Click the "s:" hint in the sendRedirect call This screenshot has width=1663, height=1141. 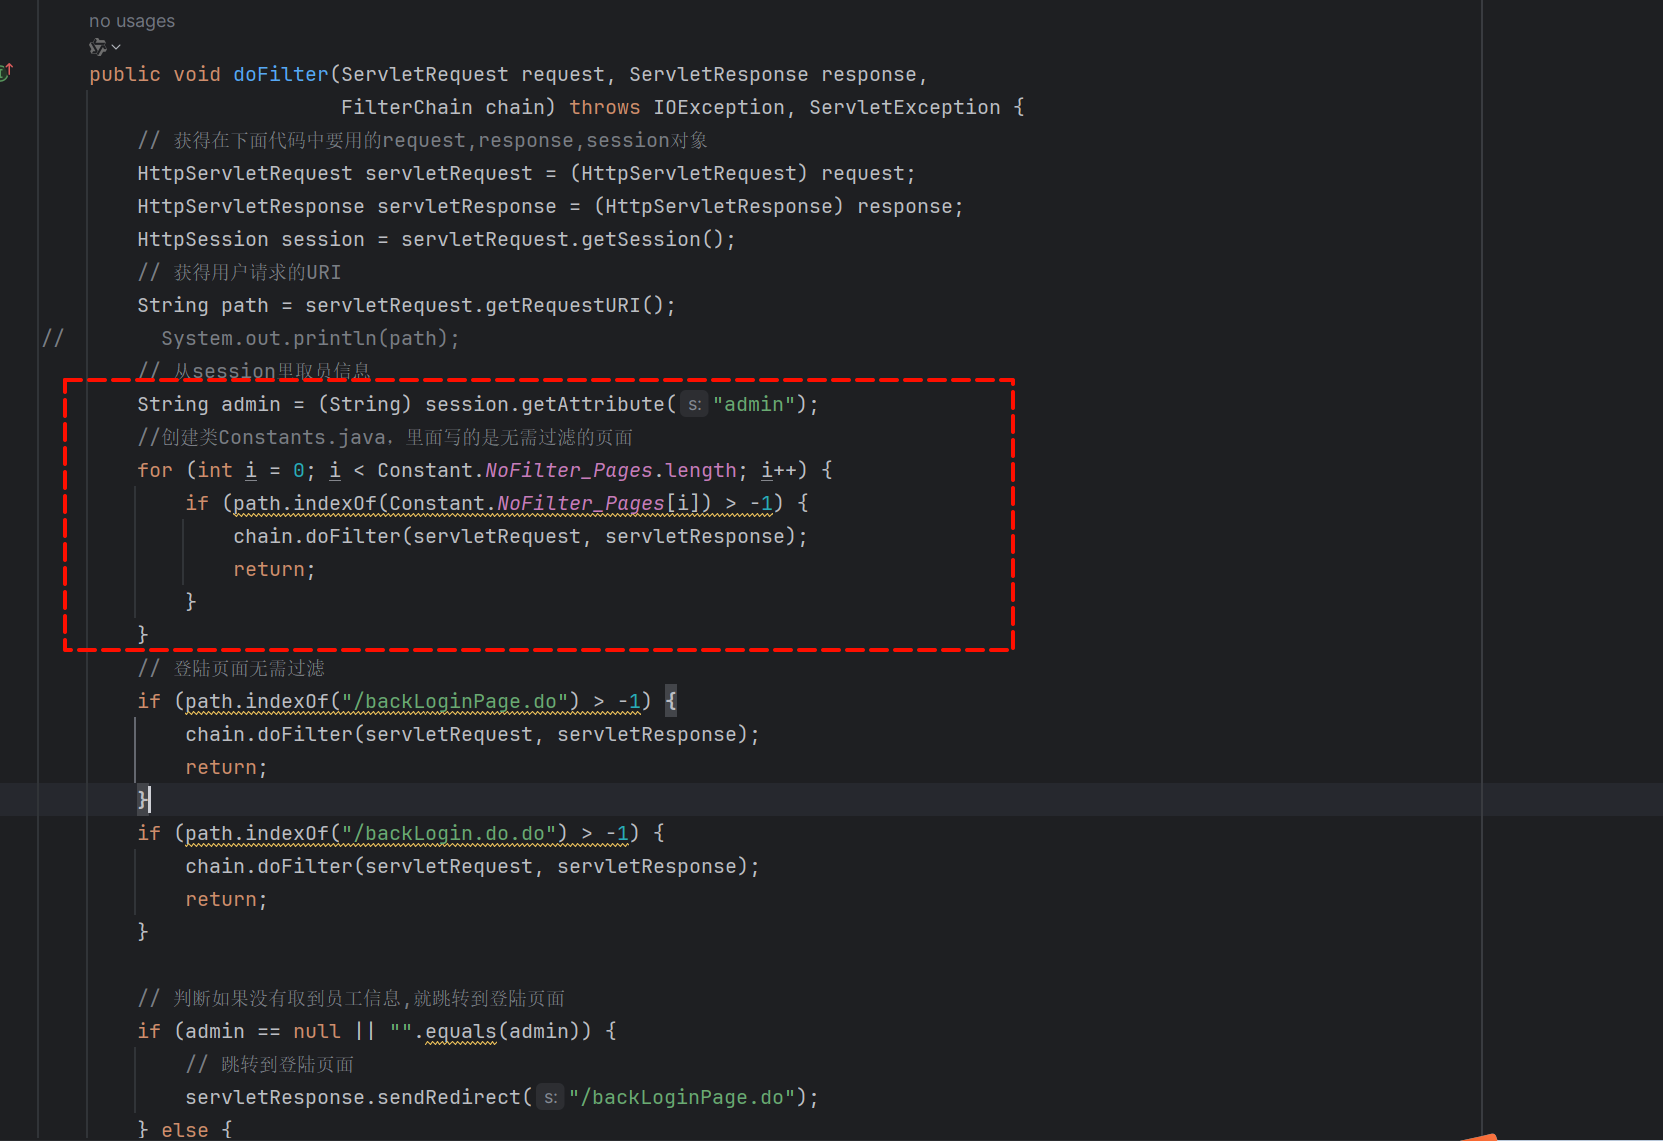[x=550, y=1098]
